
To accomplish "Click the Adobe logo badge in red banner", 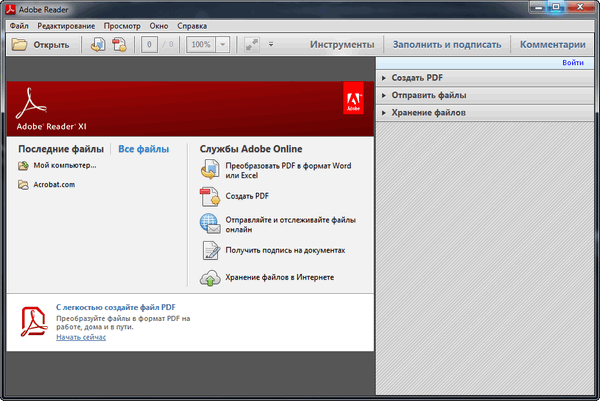I will coord(353,98).
